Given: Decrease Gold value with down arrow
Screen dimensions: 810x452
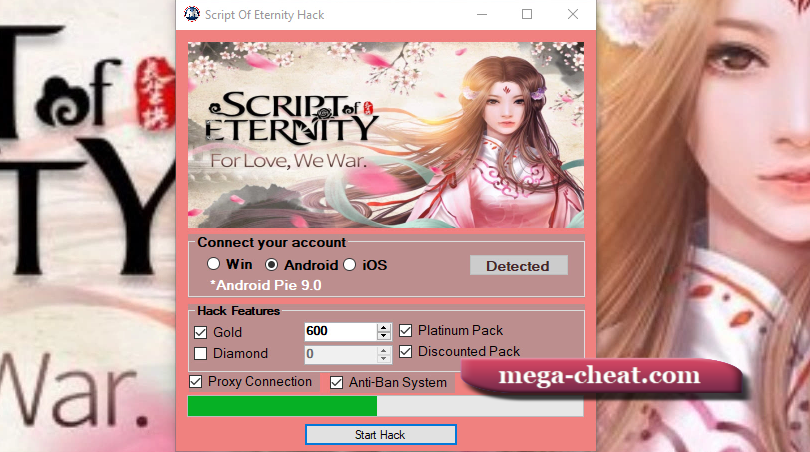Looking at the screenshot, I should [383, 336].
